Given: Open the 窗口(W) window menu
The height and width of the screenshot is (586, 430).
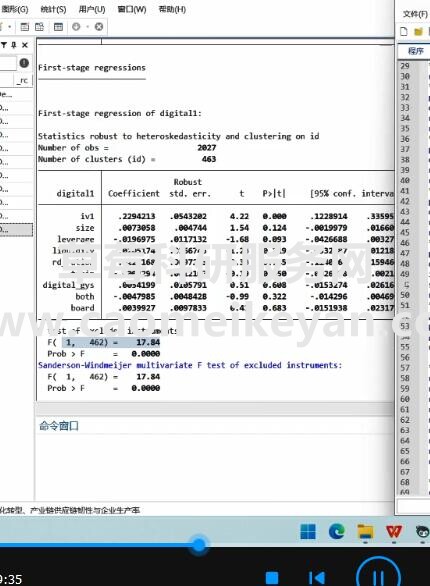Looking at the screenshot, I should 132,9.
